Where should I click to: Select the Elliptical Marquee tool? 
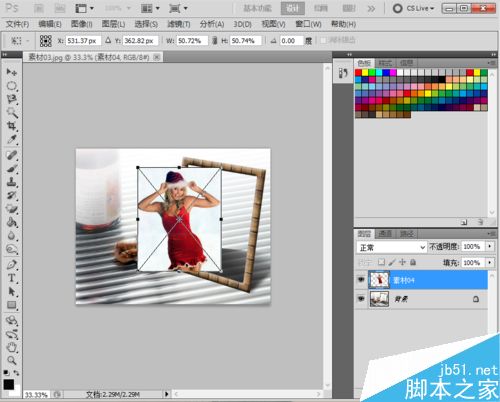(12, 85)
